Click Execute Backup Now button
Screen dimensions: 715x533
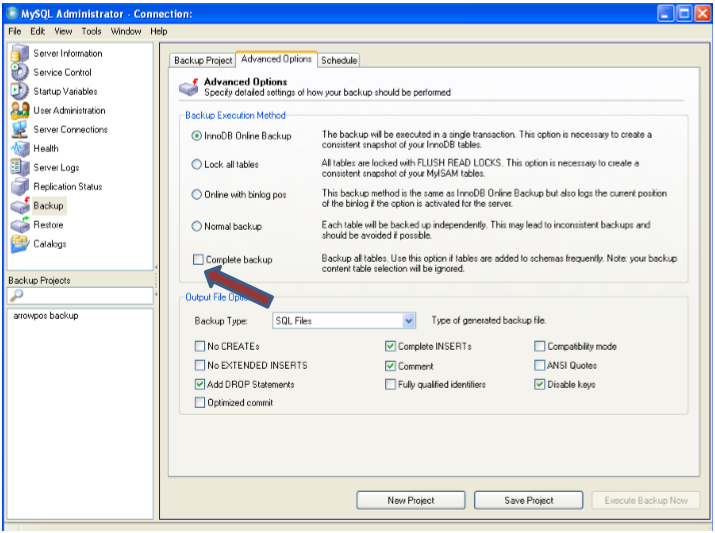[646, 501]
